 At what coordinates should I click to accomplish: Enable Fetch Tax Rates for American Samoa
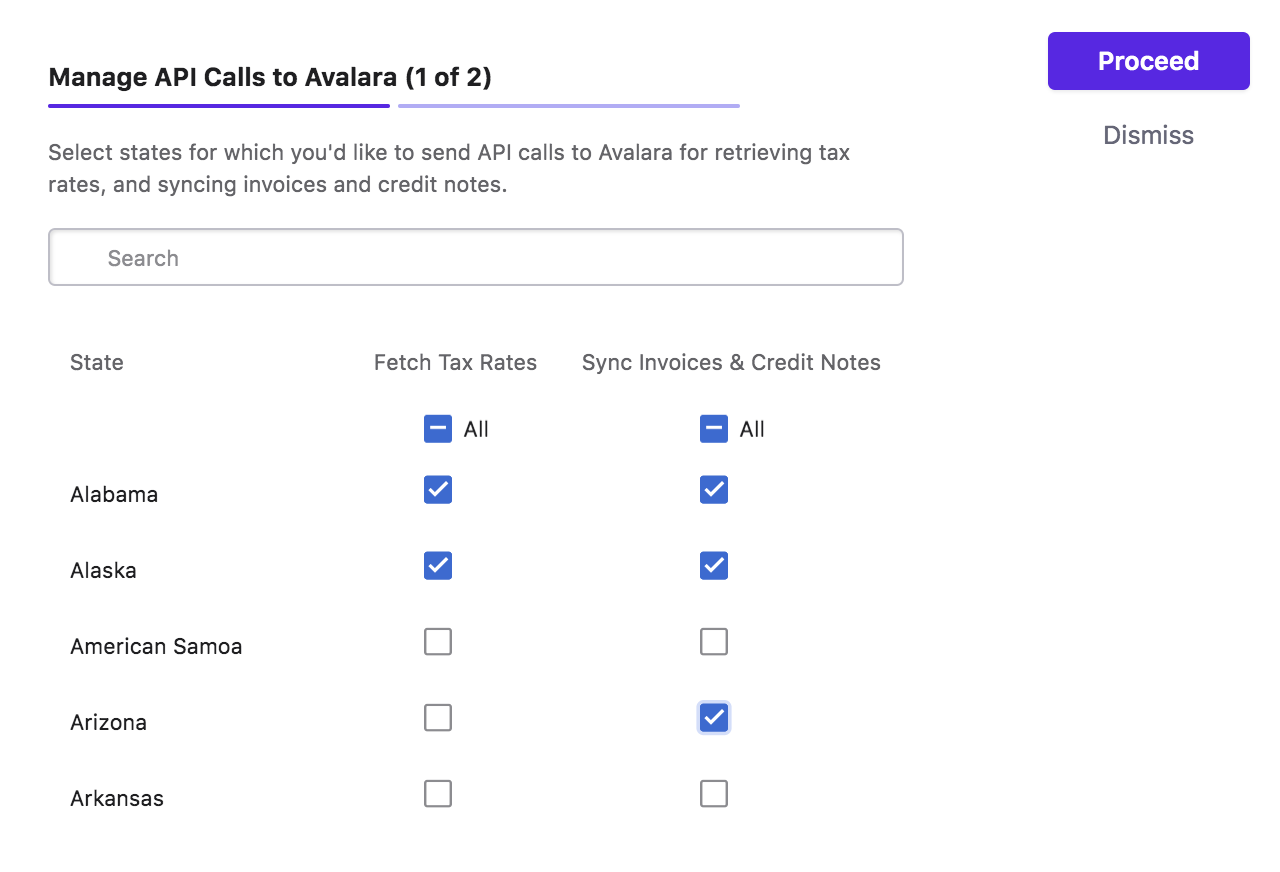[x=438, y=642]
